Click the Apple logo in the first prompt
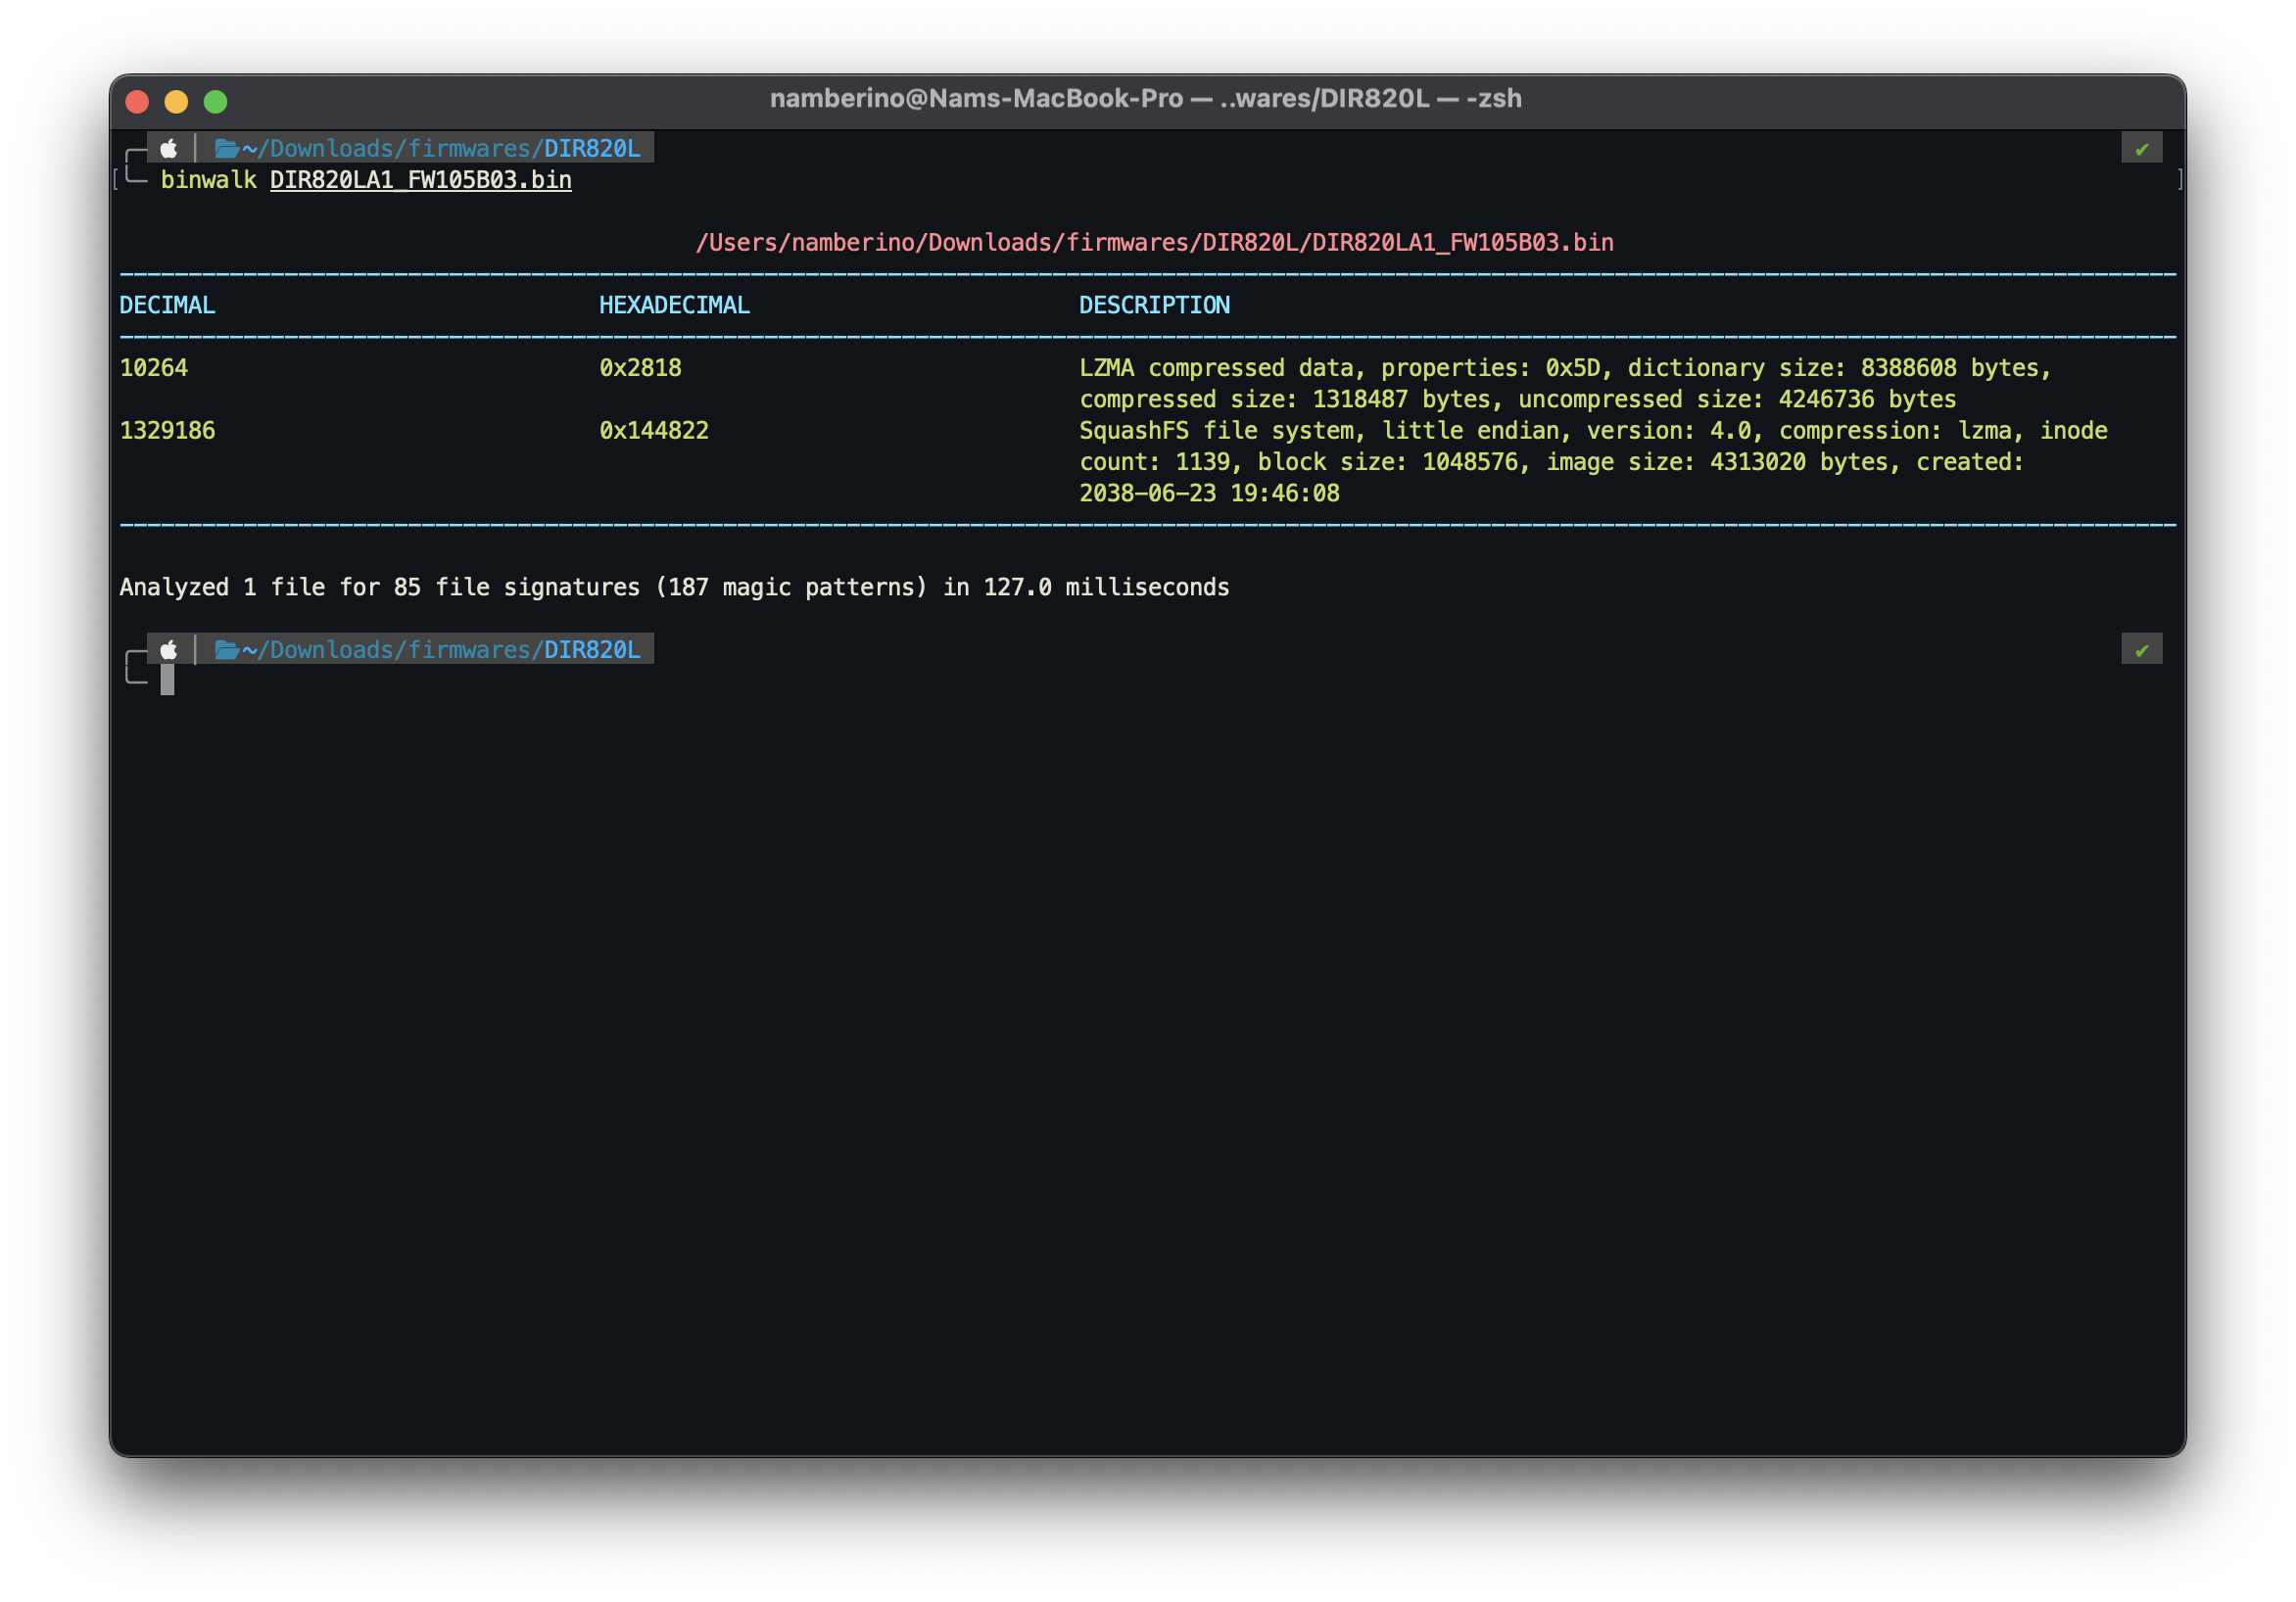Viewport: 2296px width, 1602px height. 169,148
